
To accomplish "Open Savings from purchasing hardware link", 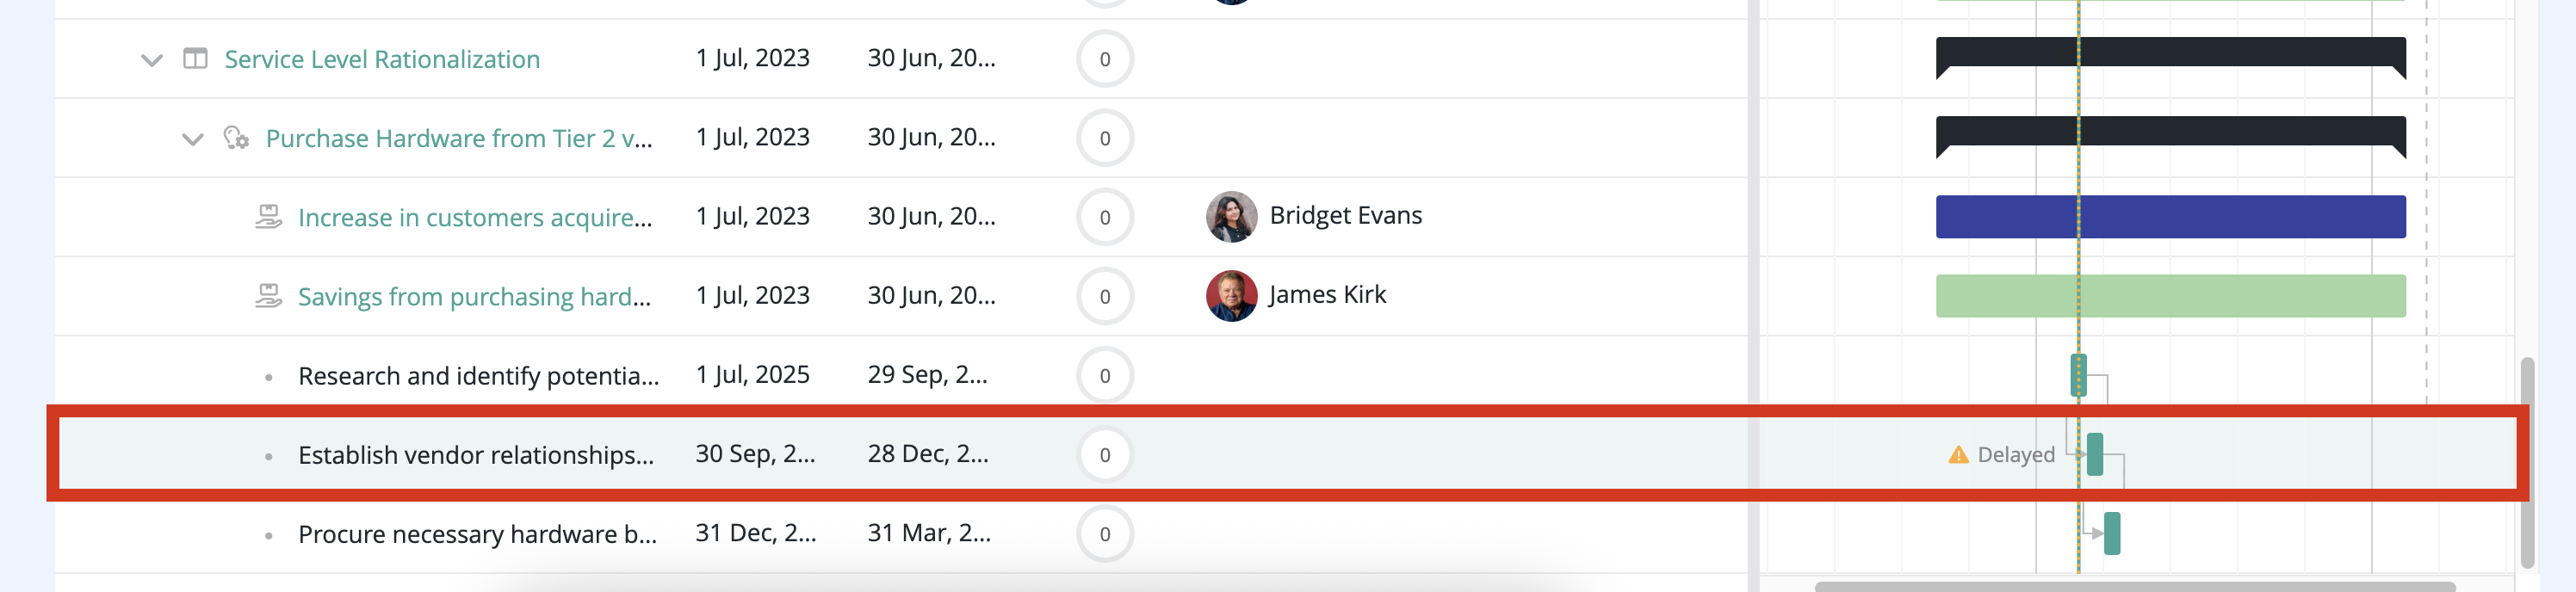I will click(x=475, y=296).
